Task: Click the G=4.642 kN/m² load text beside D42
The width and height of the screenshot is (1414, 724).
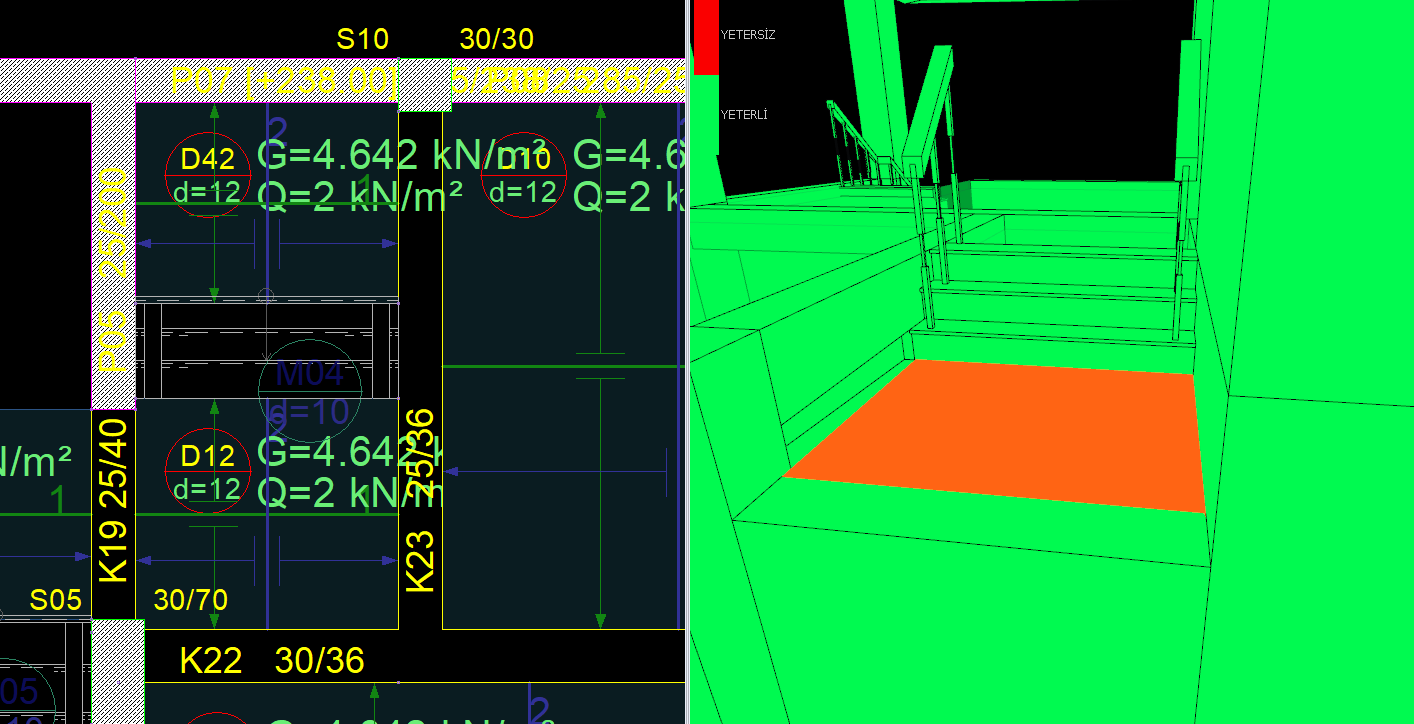Action: pos(360,155)
